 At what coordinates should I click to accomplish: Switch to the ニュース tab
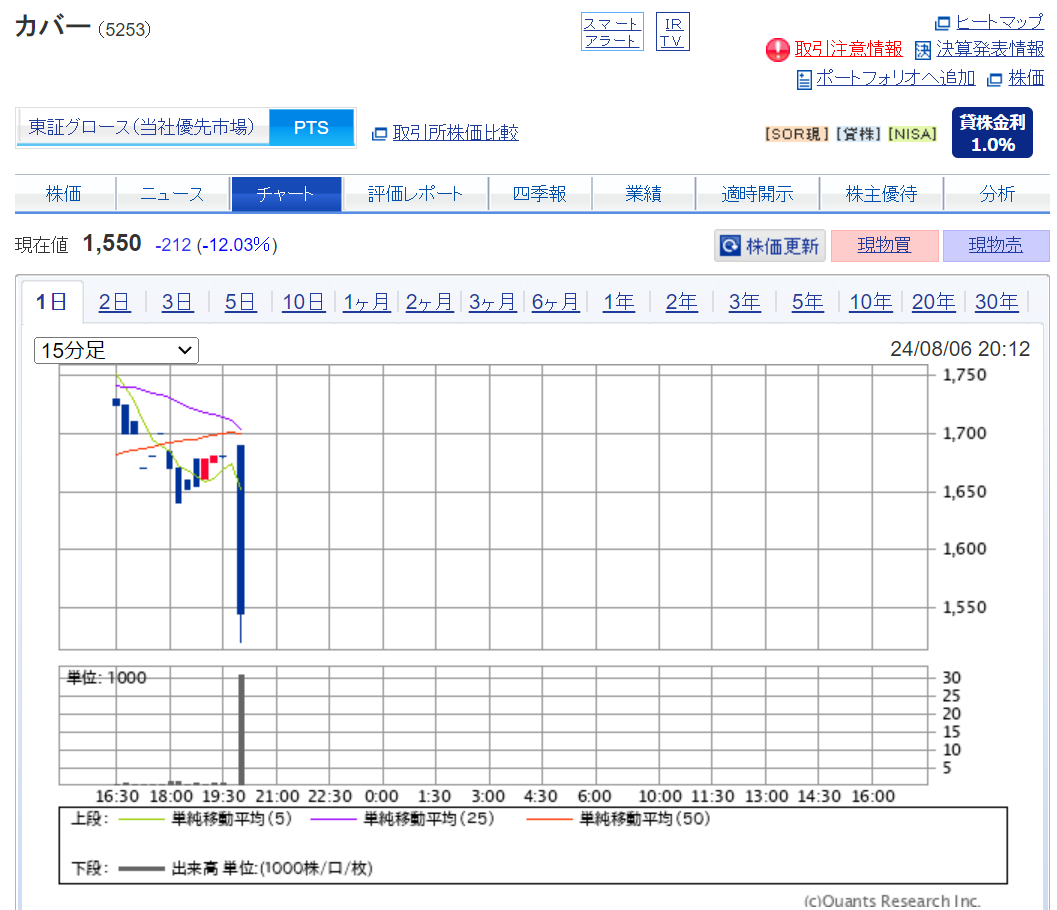(173, 194)
